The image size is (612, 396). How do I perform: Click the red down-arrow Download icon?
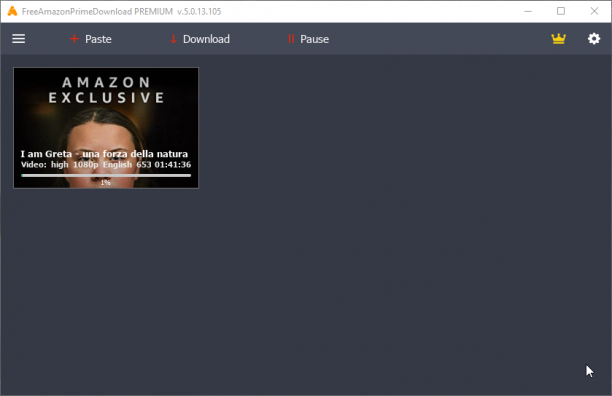[x=173, y=39]
